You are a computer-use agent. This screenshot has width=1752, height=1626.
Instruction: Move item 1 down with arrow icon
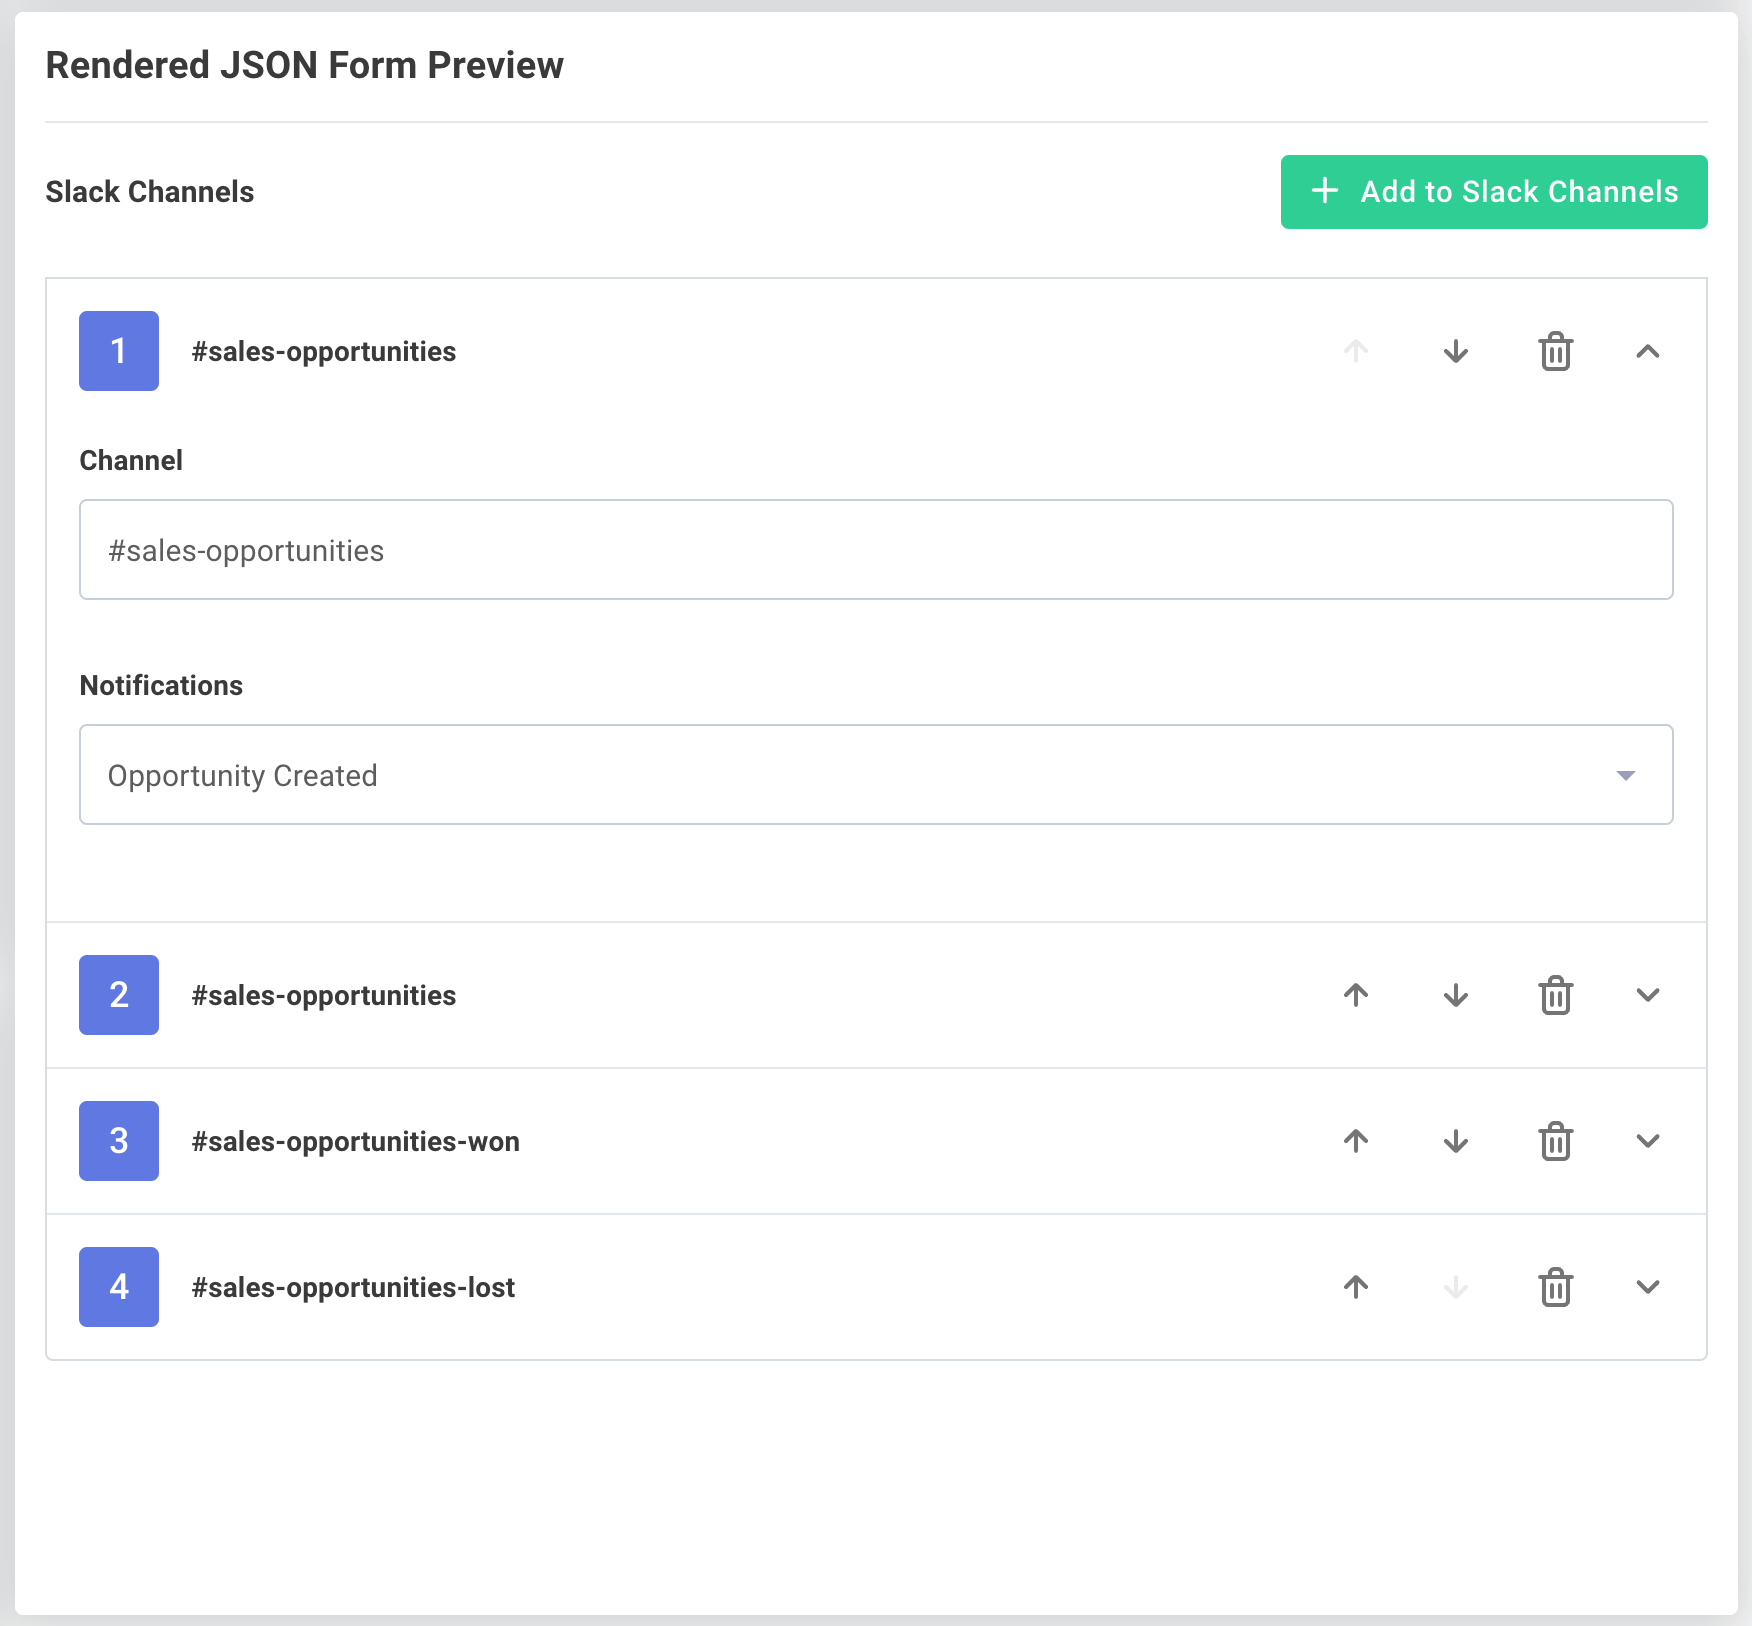[1456, 351]
